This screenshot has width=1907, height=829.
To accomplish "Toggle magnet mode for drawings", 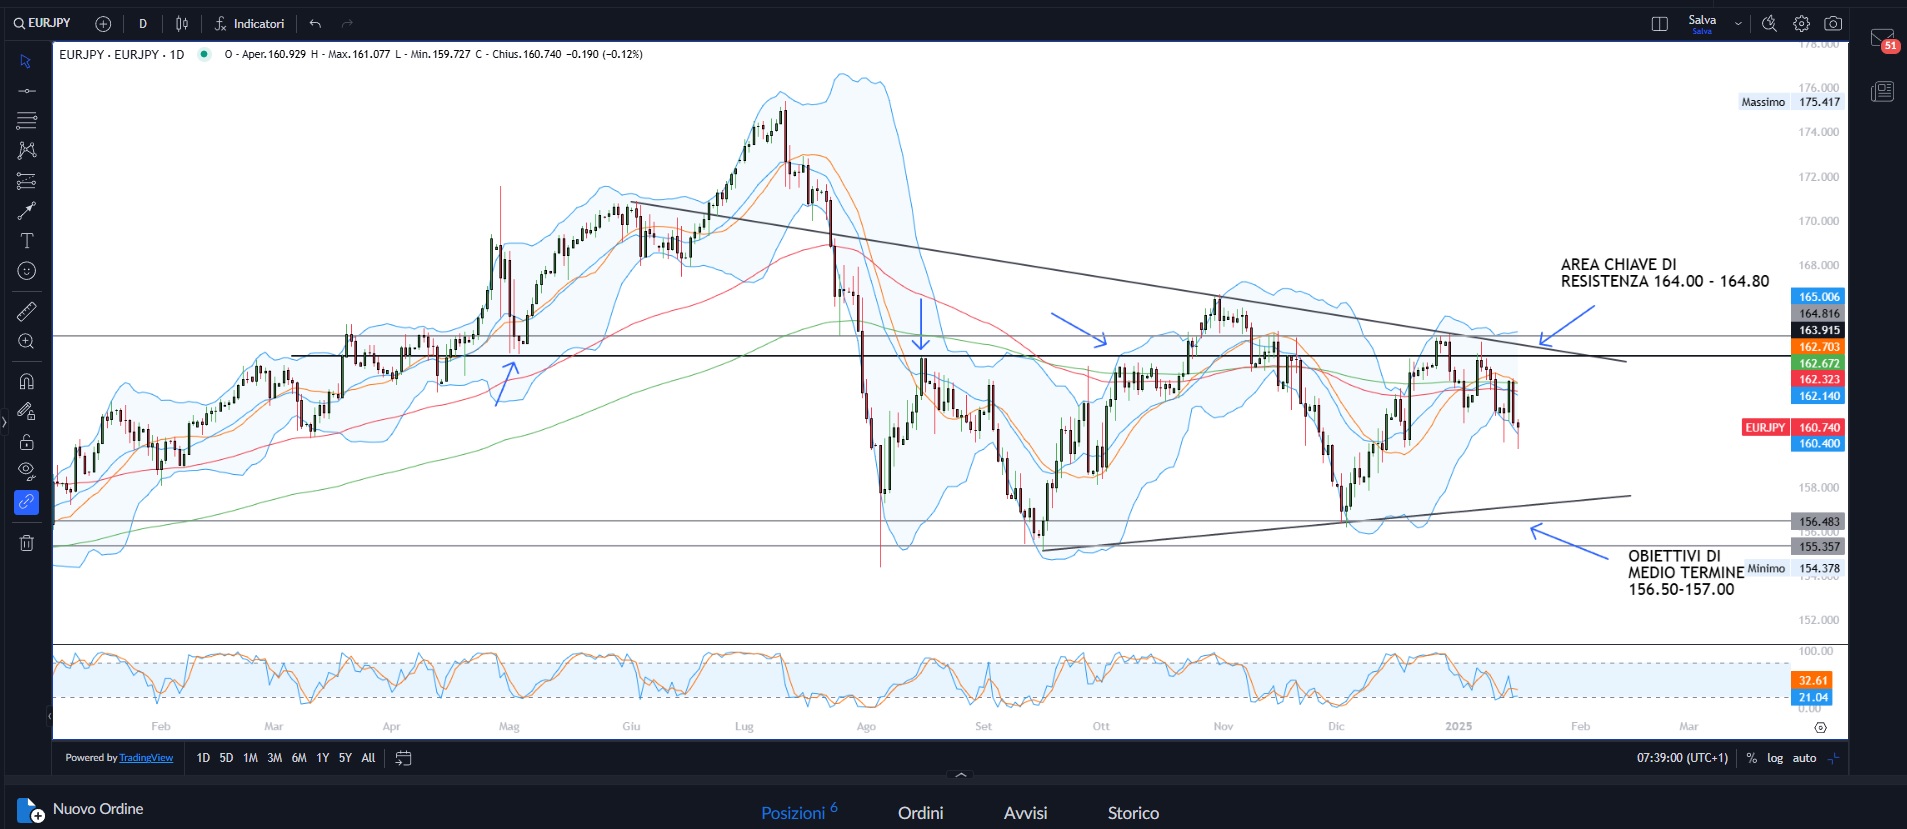I will [27, 381].
